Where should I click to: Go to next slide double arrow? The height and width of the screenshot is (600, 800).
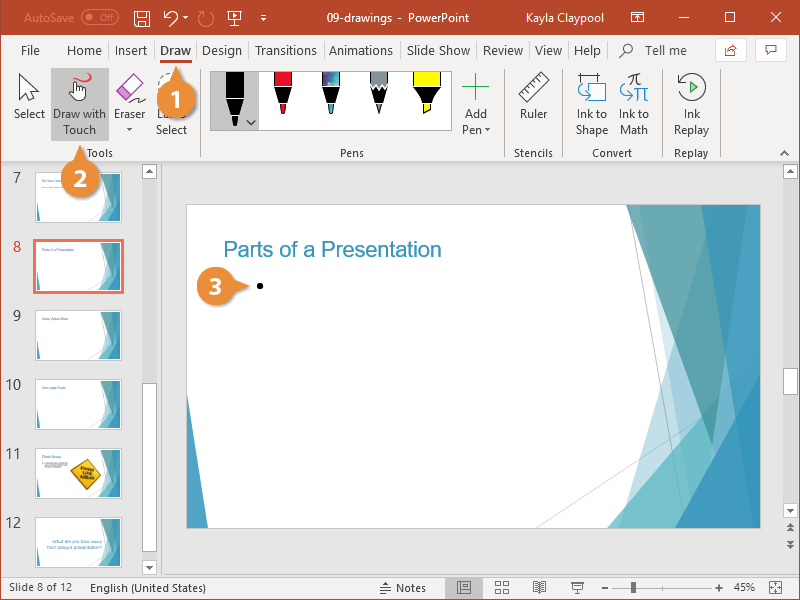[x=790, y=544]
